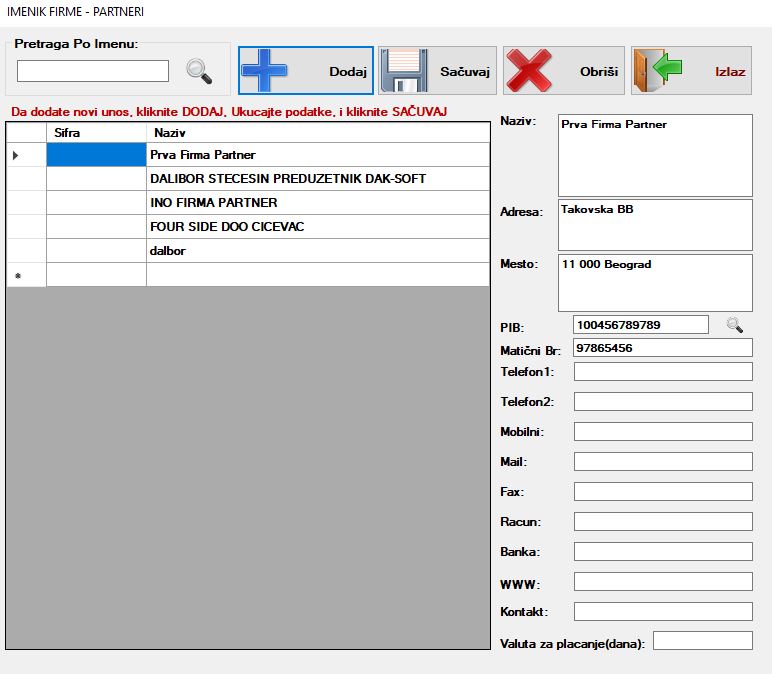Click the dalbor row in the table
The width and height of the screenshot is (772, 674).
point(318,251)
